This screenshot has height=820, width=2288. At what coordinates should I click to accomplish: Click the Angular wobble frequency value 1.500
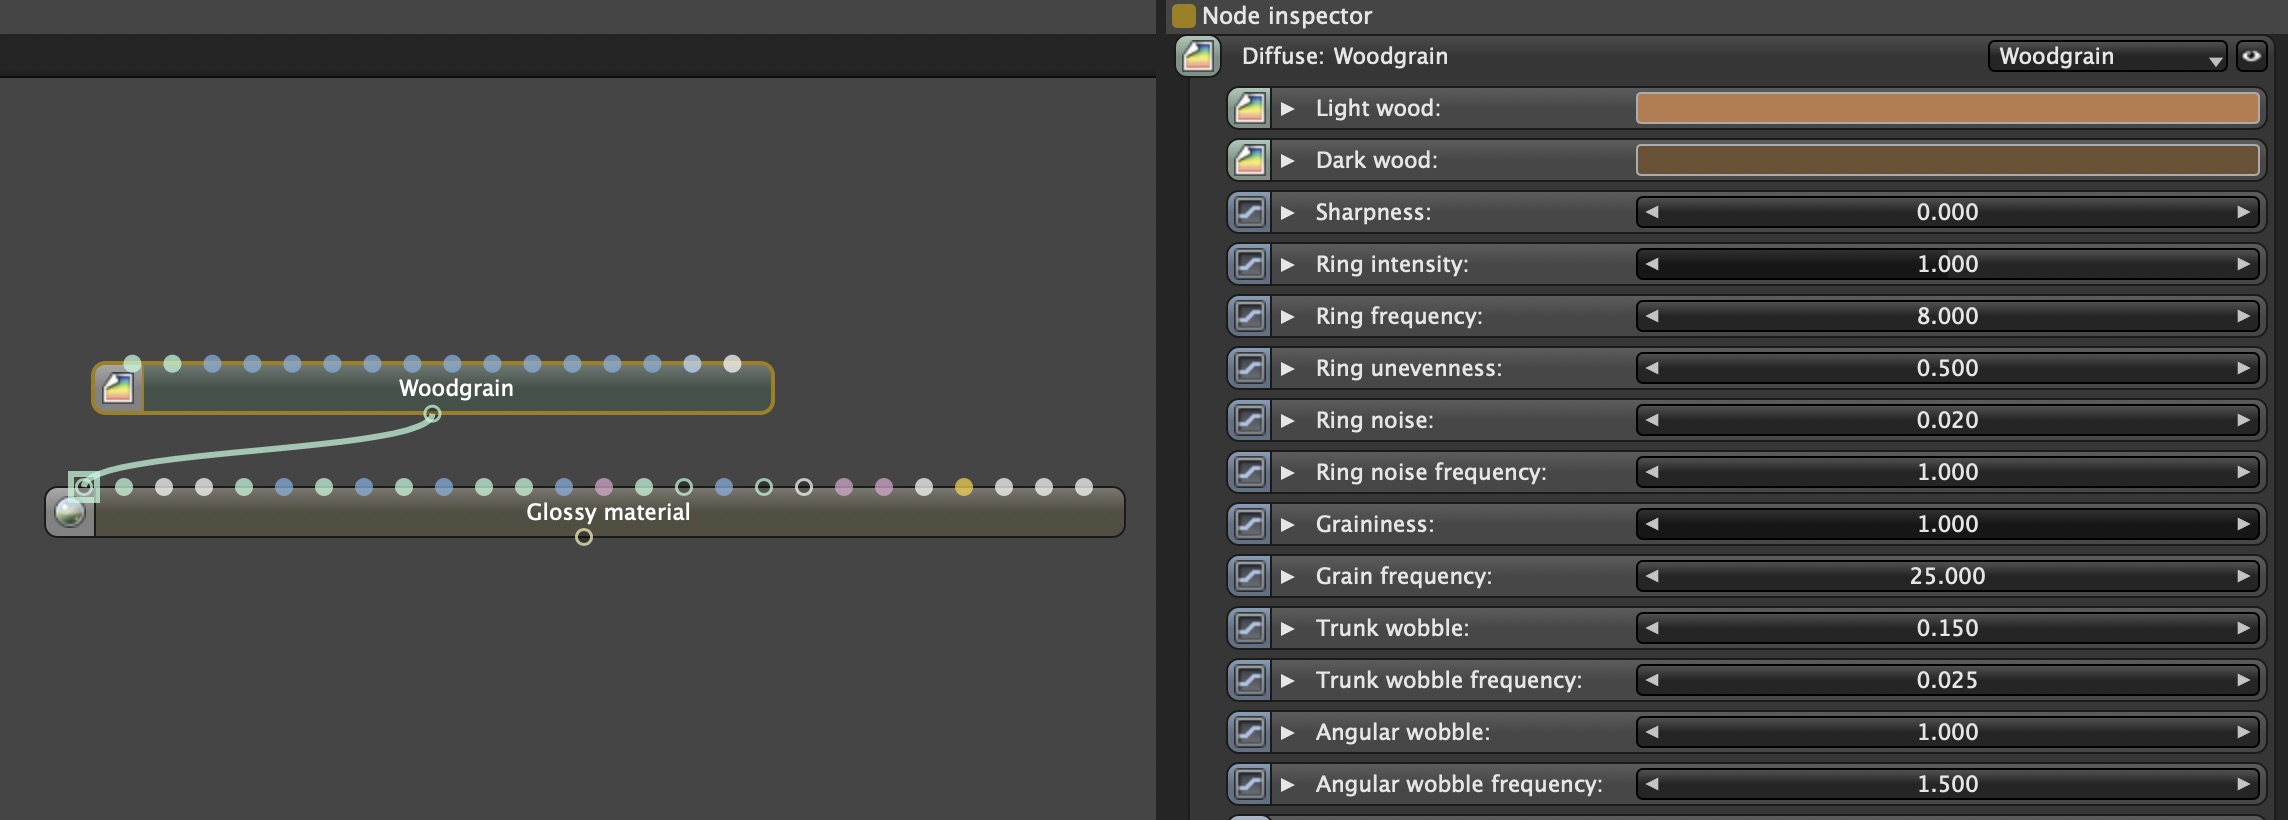(x=1948, y=784)
